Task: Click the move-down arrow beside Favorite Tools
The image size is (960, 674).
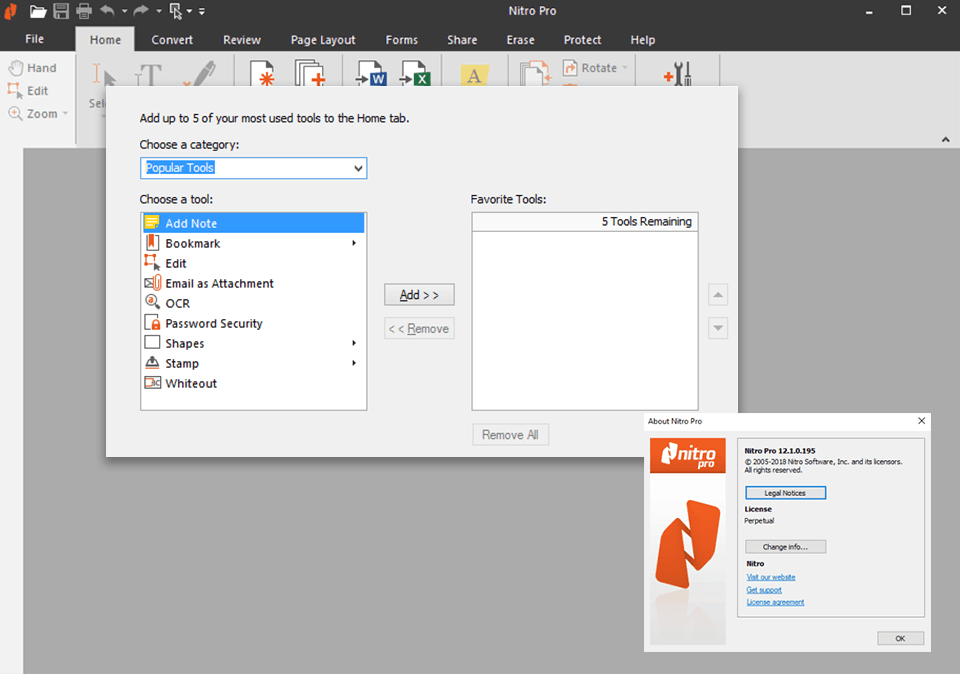Action: [x=717, y=328]
